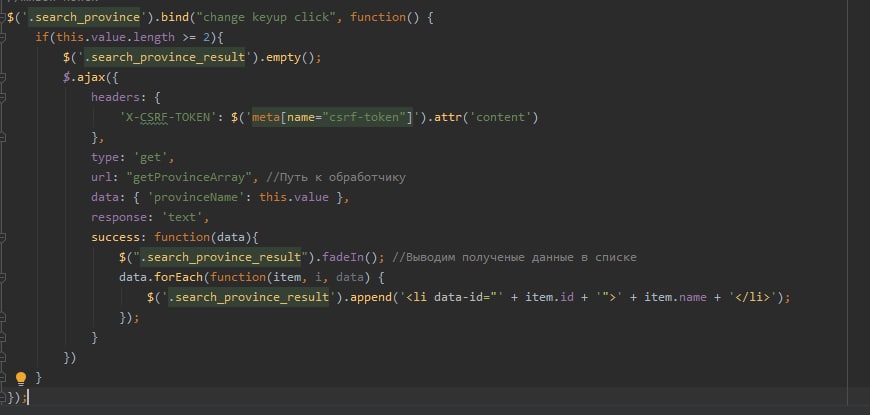The height and width of the screenshot is (415, 870).
Task: Click the attr method name
Action: tap(448, 117)
